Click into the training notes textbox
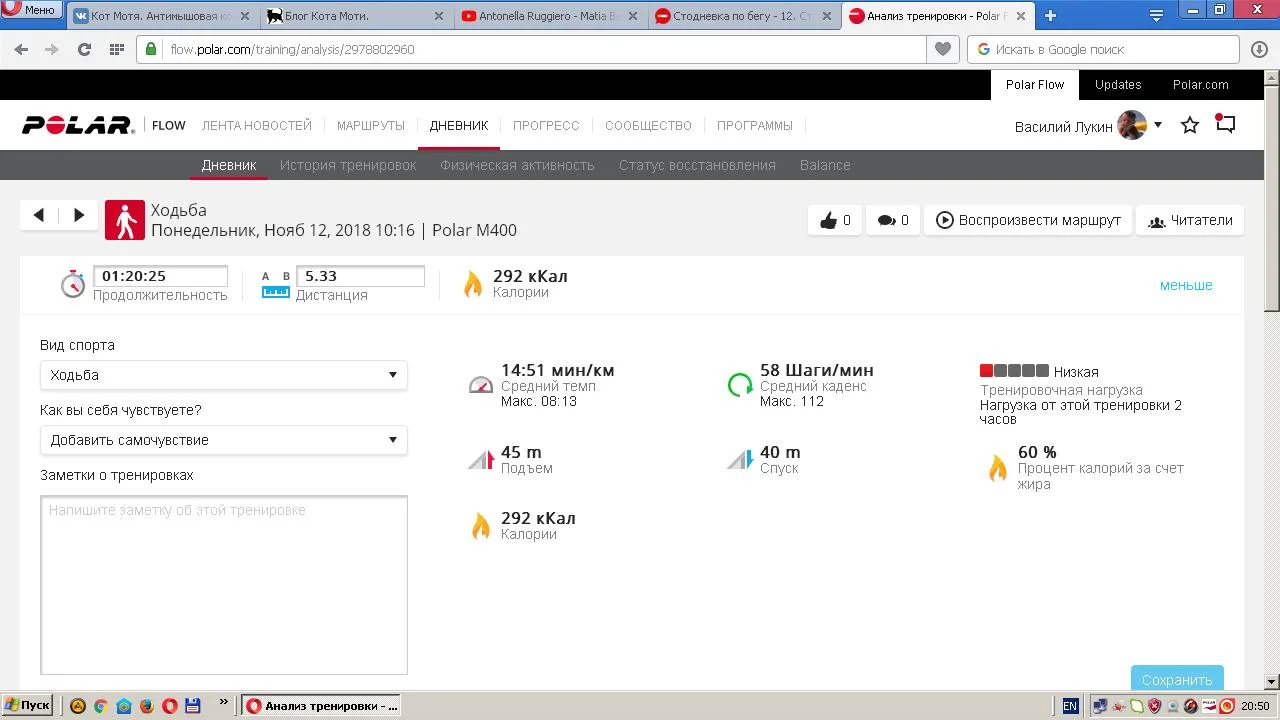Screen dimensions: 1280x720 tap(223, 585)
